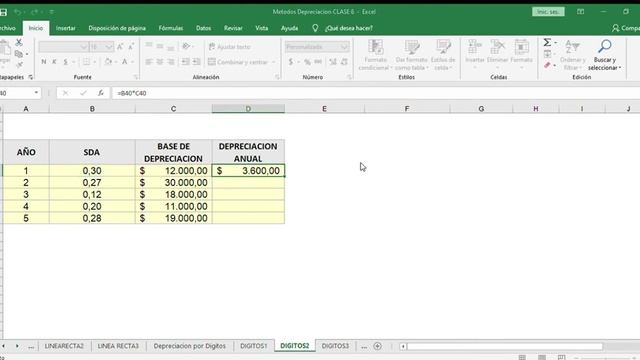Open the Name Box dropdown arrow
The height and width of the screenshot is (360, 640).
point(36,93)
